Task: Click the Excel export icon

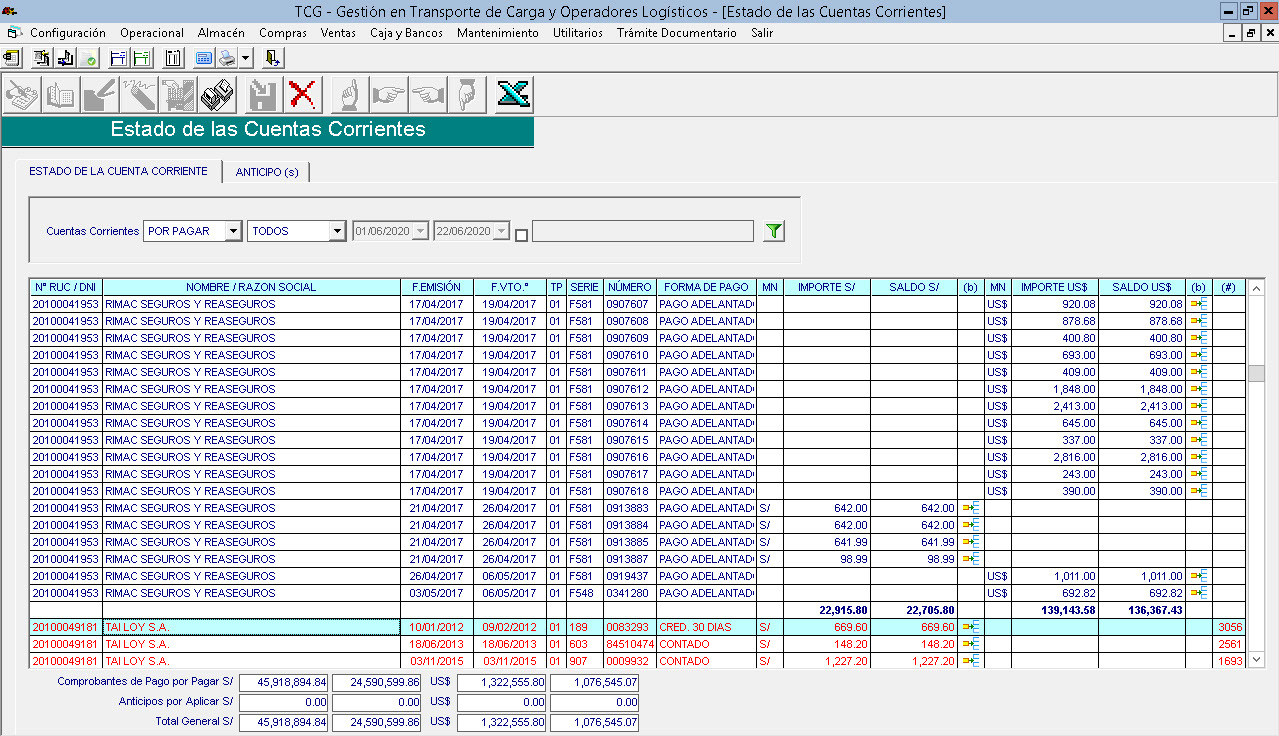Action: tap(514, 95)
